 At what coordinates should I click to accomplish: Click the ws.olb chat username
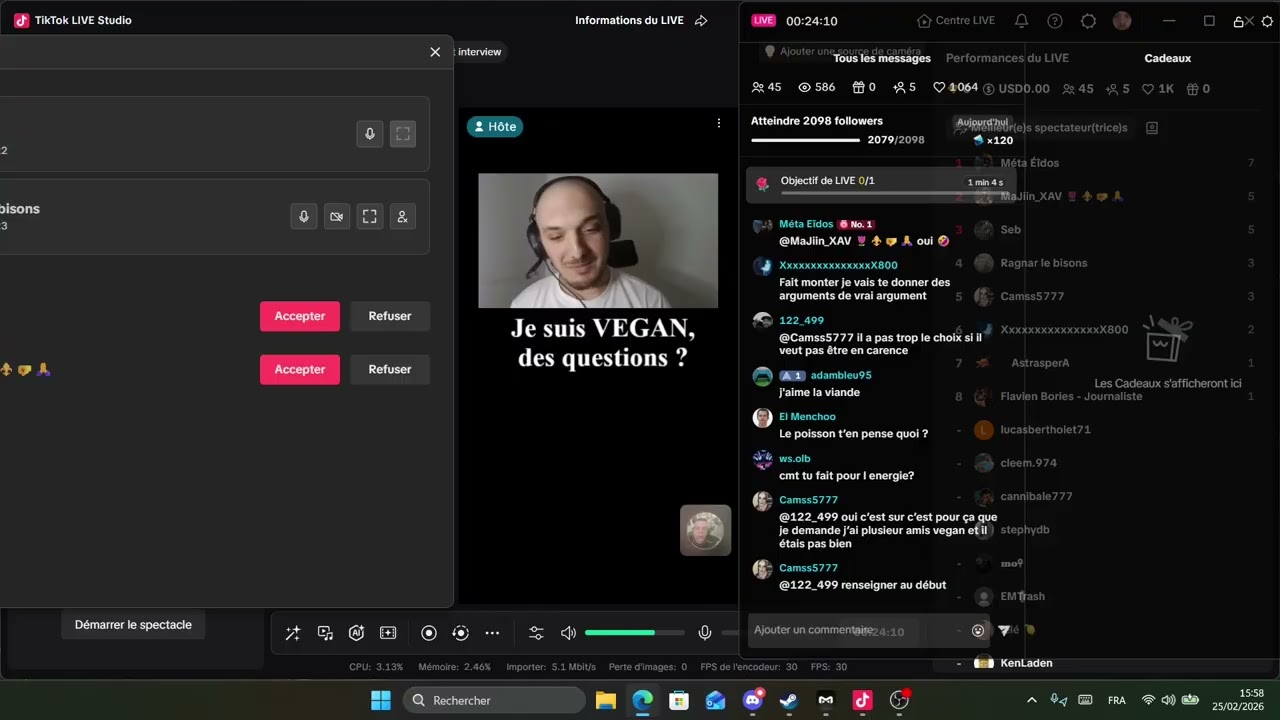coord(795,458)
